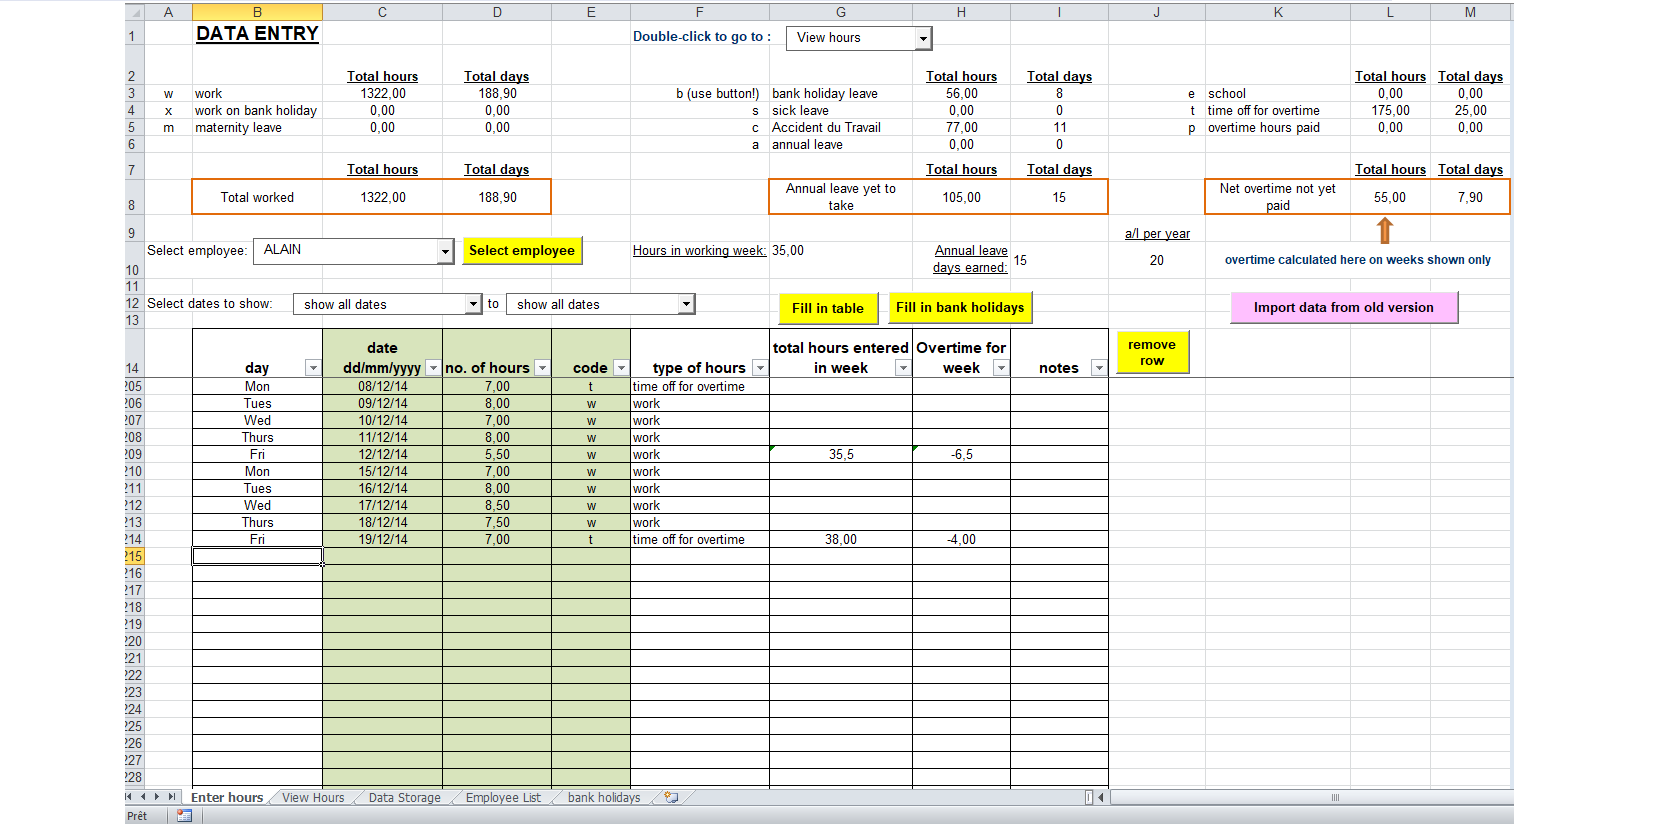Open the View hours go-to dropdown

point(923,39)
